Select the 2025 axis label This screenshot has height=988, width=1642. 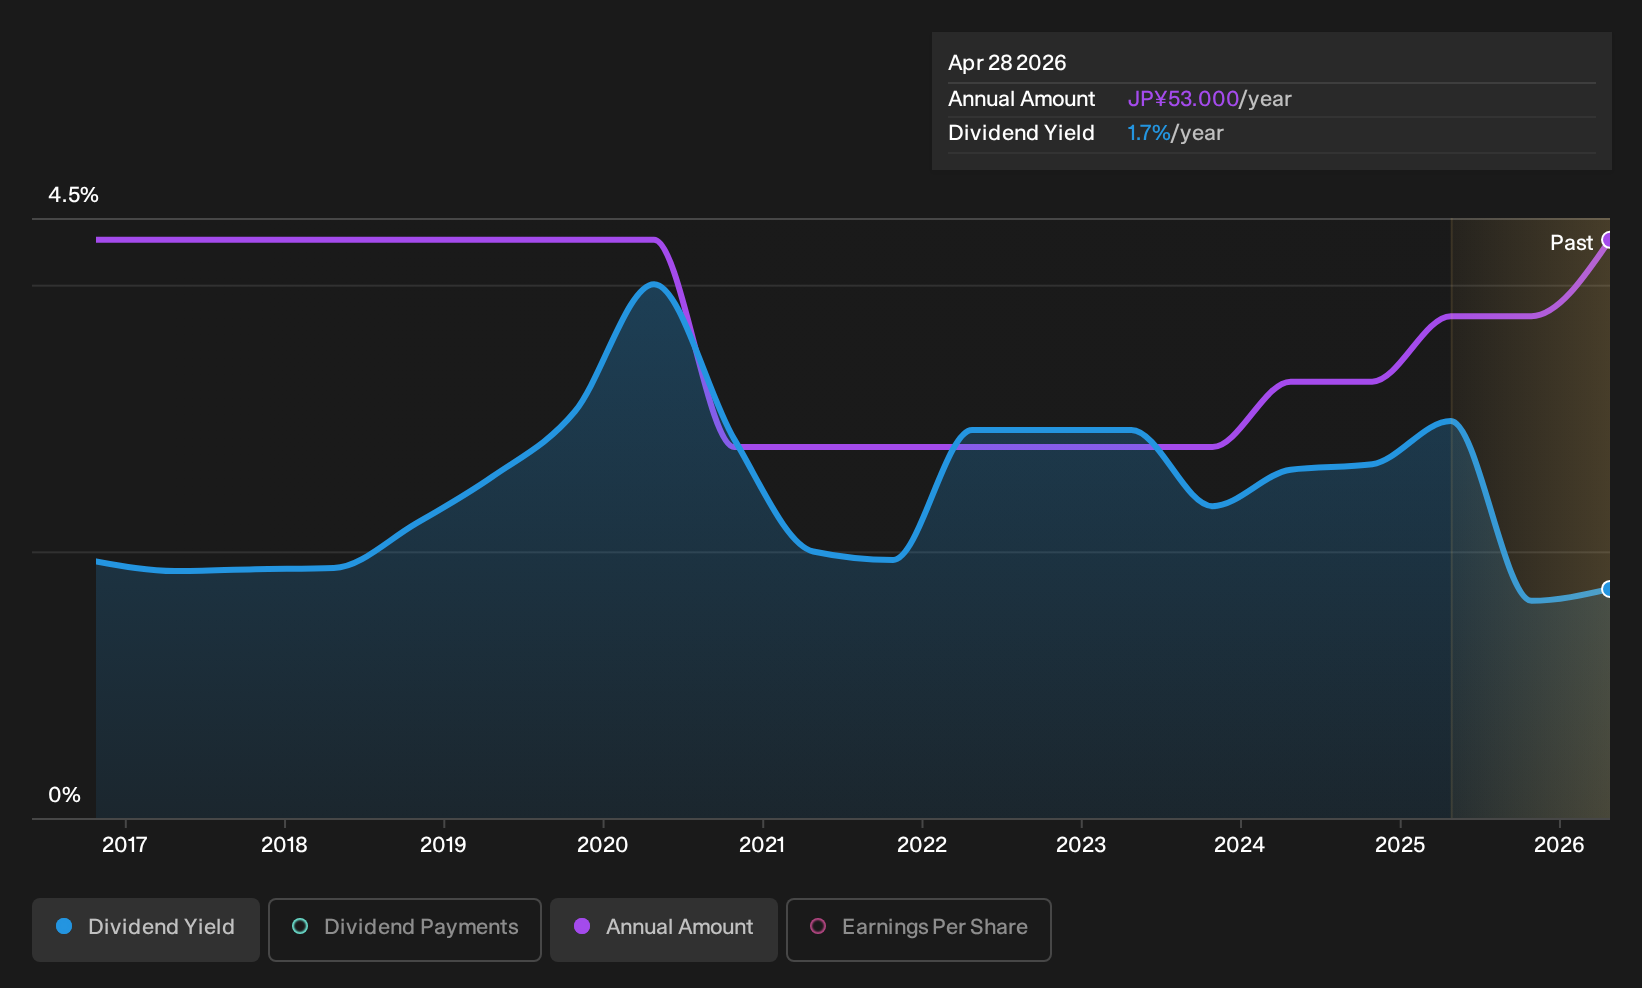coord(1400,845)
